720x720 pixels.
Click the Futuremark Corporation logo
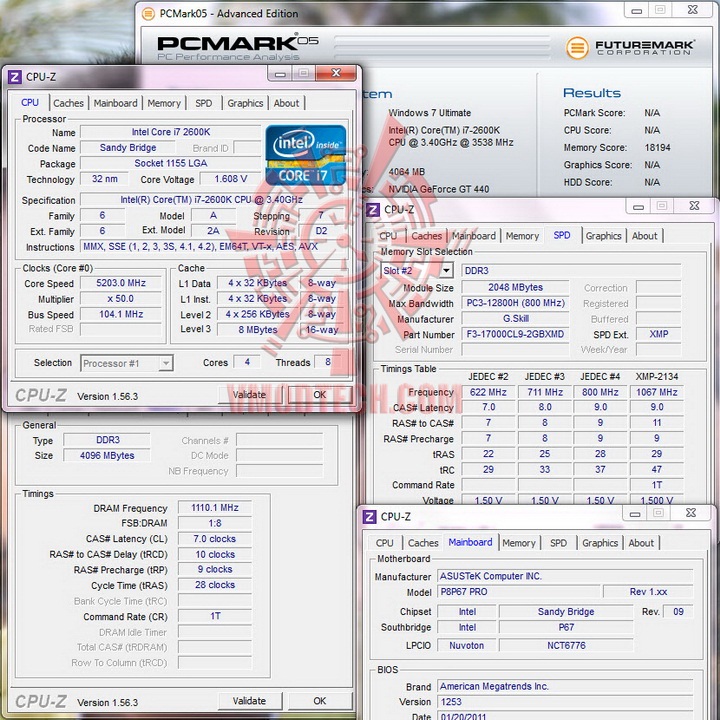coord(630,47)
